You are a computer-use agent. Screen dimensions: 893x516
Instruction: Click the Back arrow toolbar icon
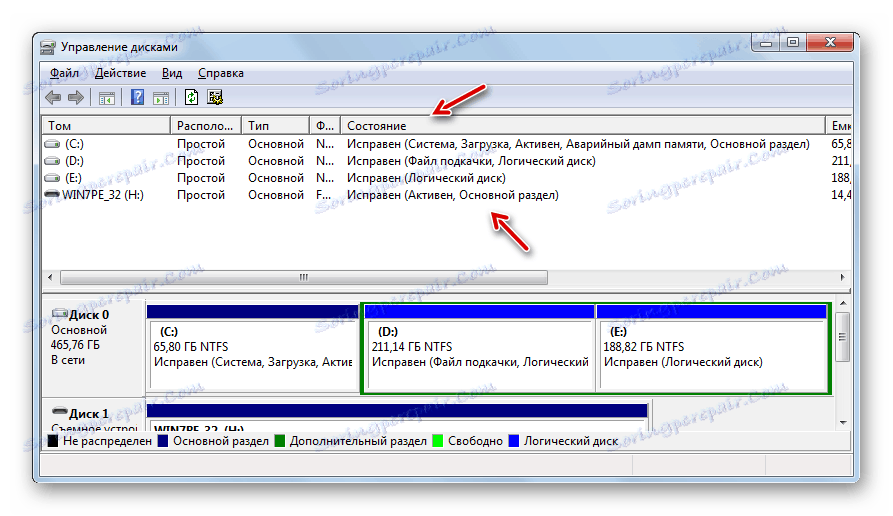(53, 97)
